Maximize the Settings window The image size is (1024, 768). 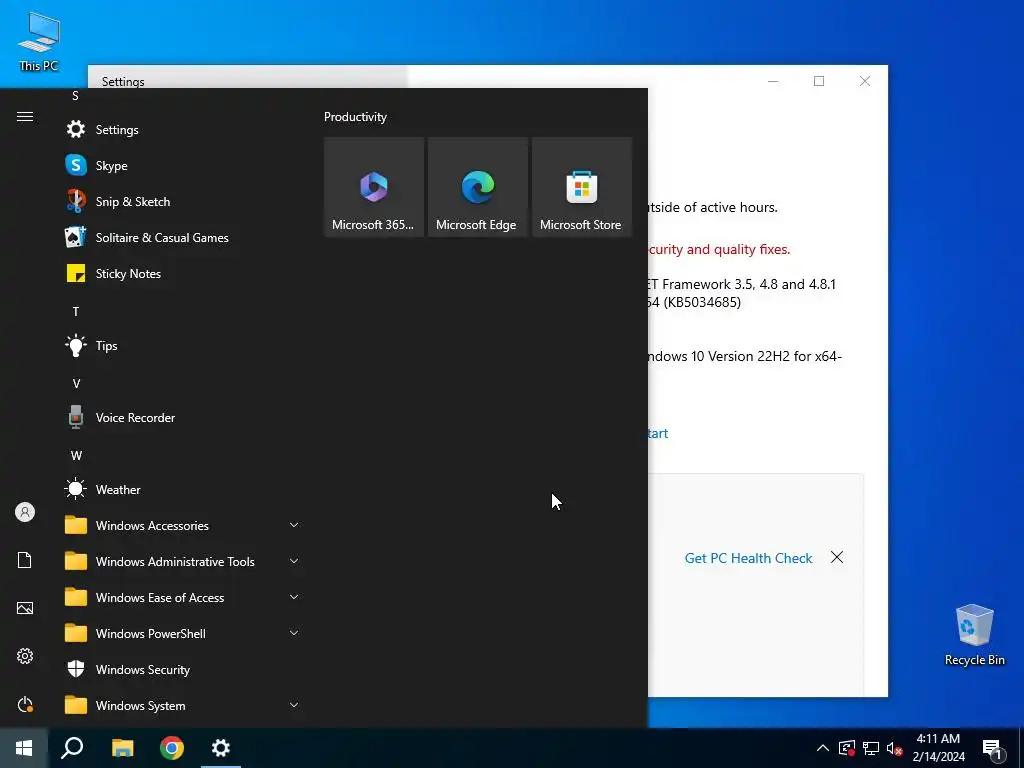819,81
